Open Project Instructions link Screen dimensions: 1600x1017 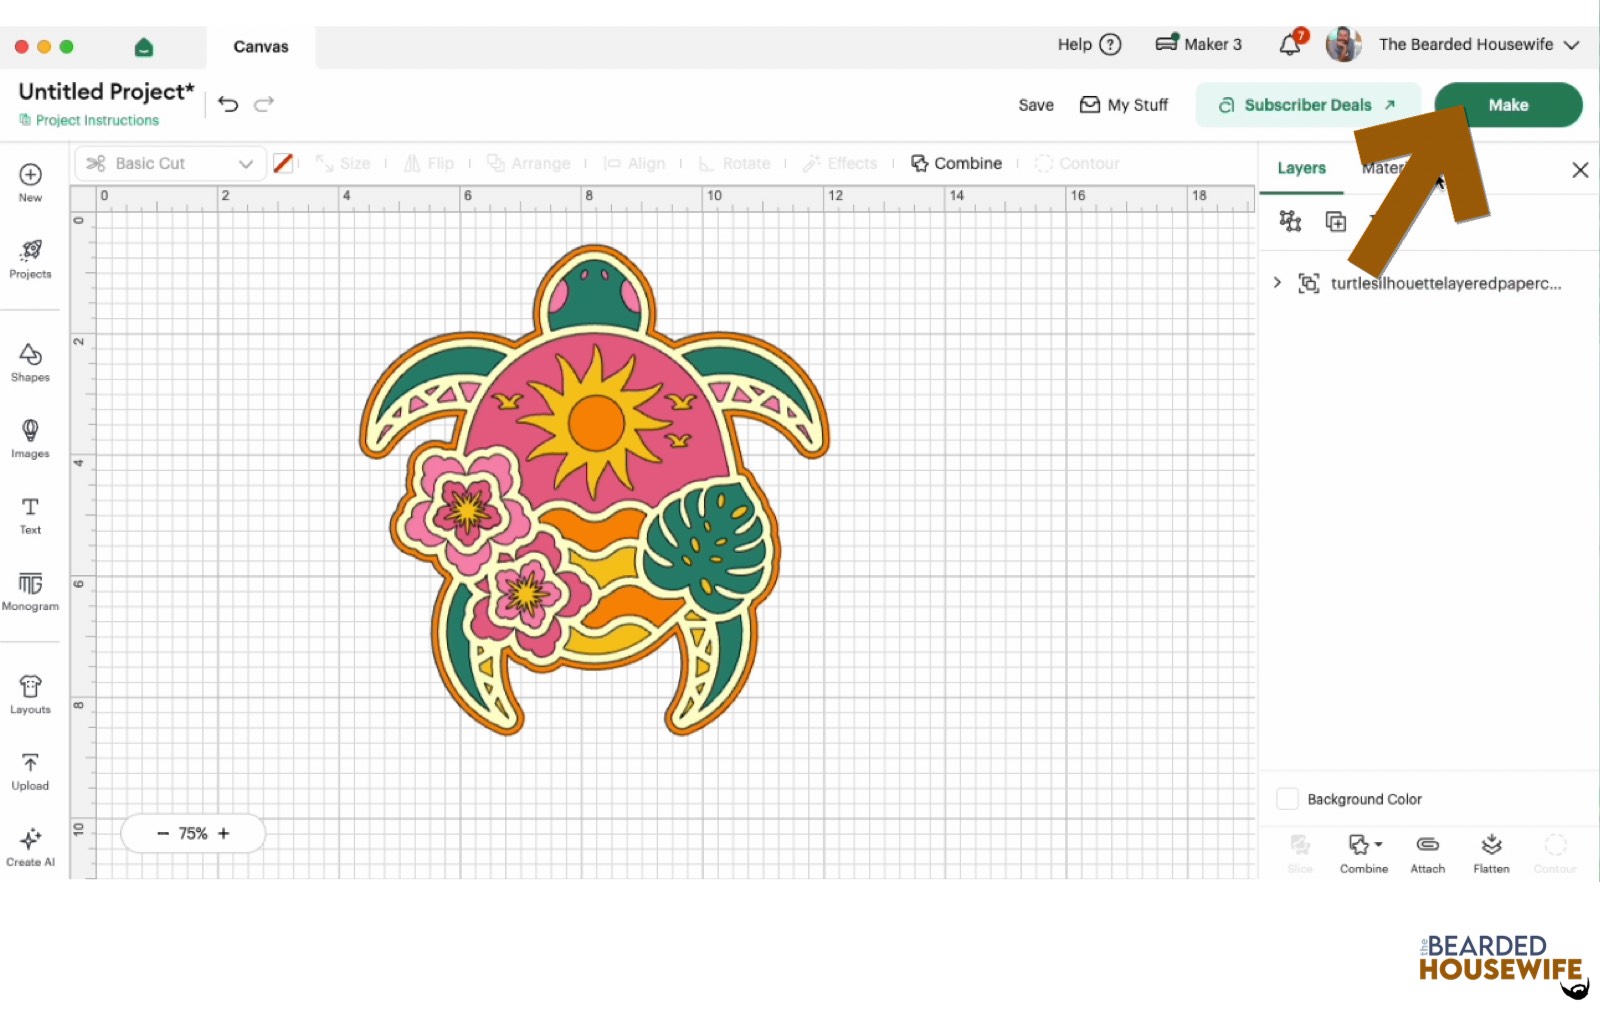click(89, 120)
